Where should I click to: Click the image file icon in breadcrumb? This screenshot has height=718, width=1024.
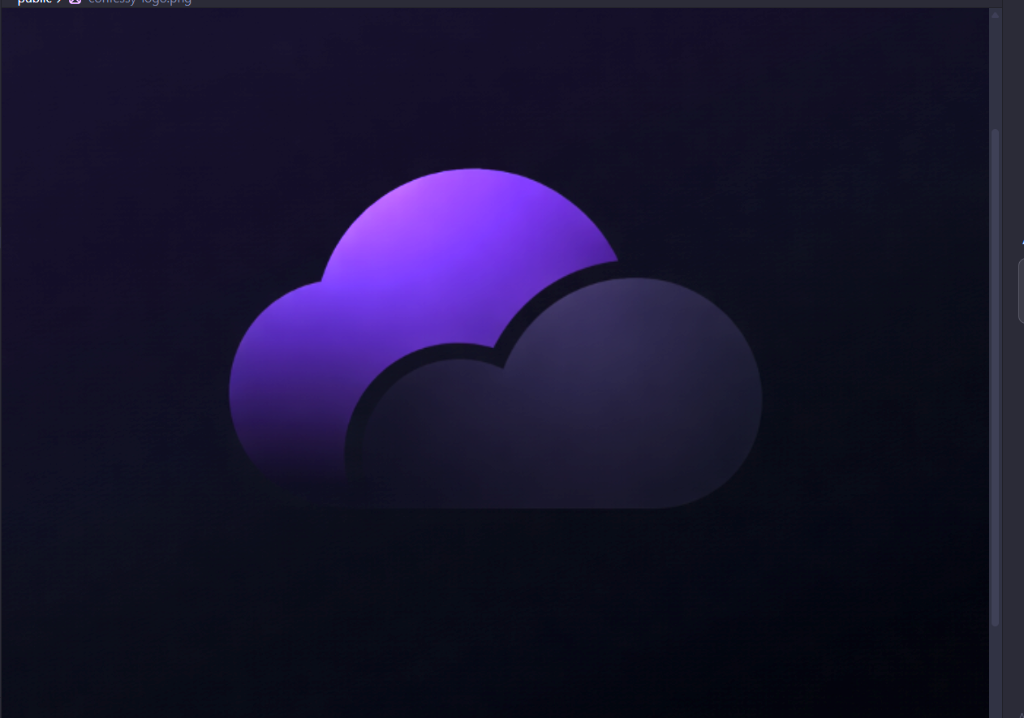pos(75,2)
